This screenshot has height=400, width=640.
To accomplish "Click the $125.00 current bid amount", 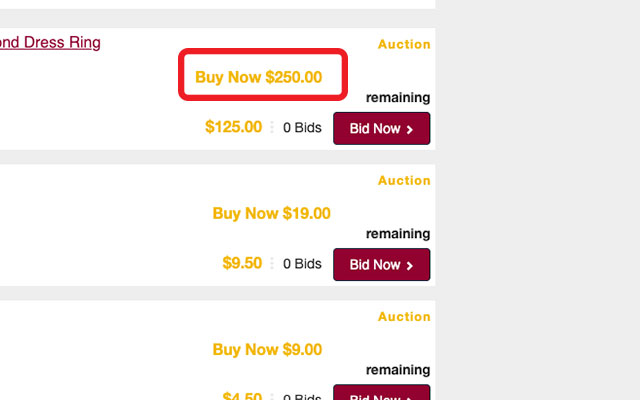I will pos(233,127).
